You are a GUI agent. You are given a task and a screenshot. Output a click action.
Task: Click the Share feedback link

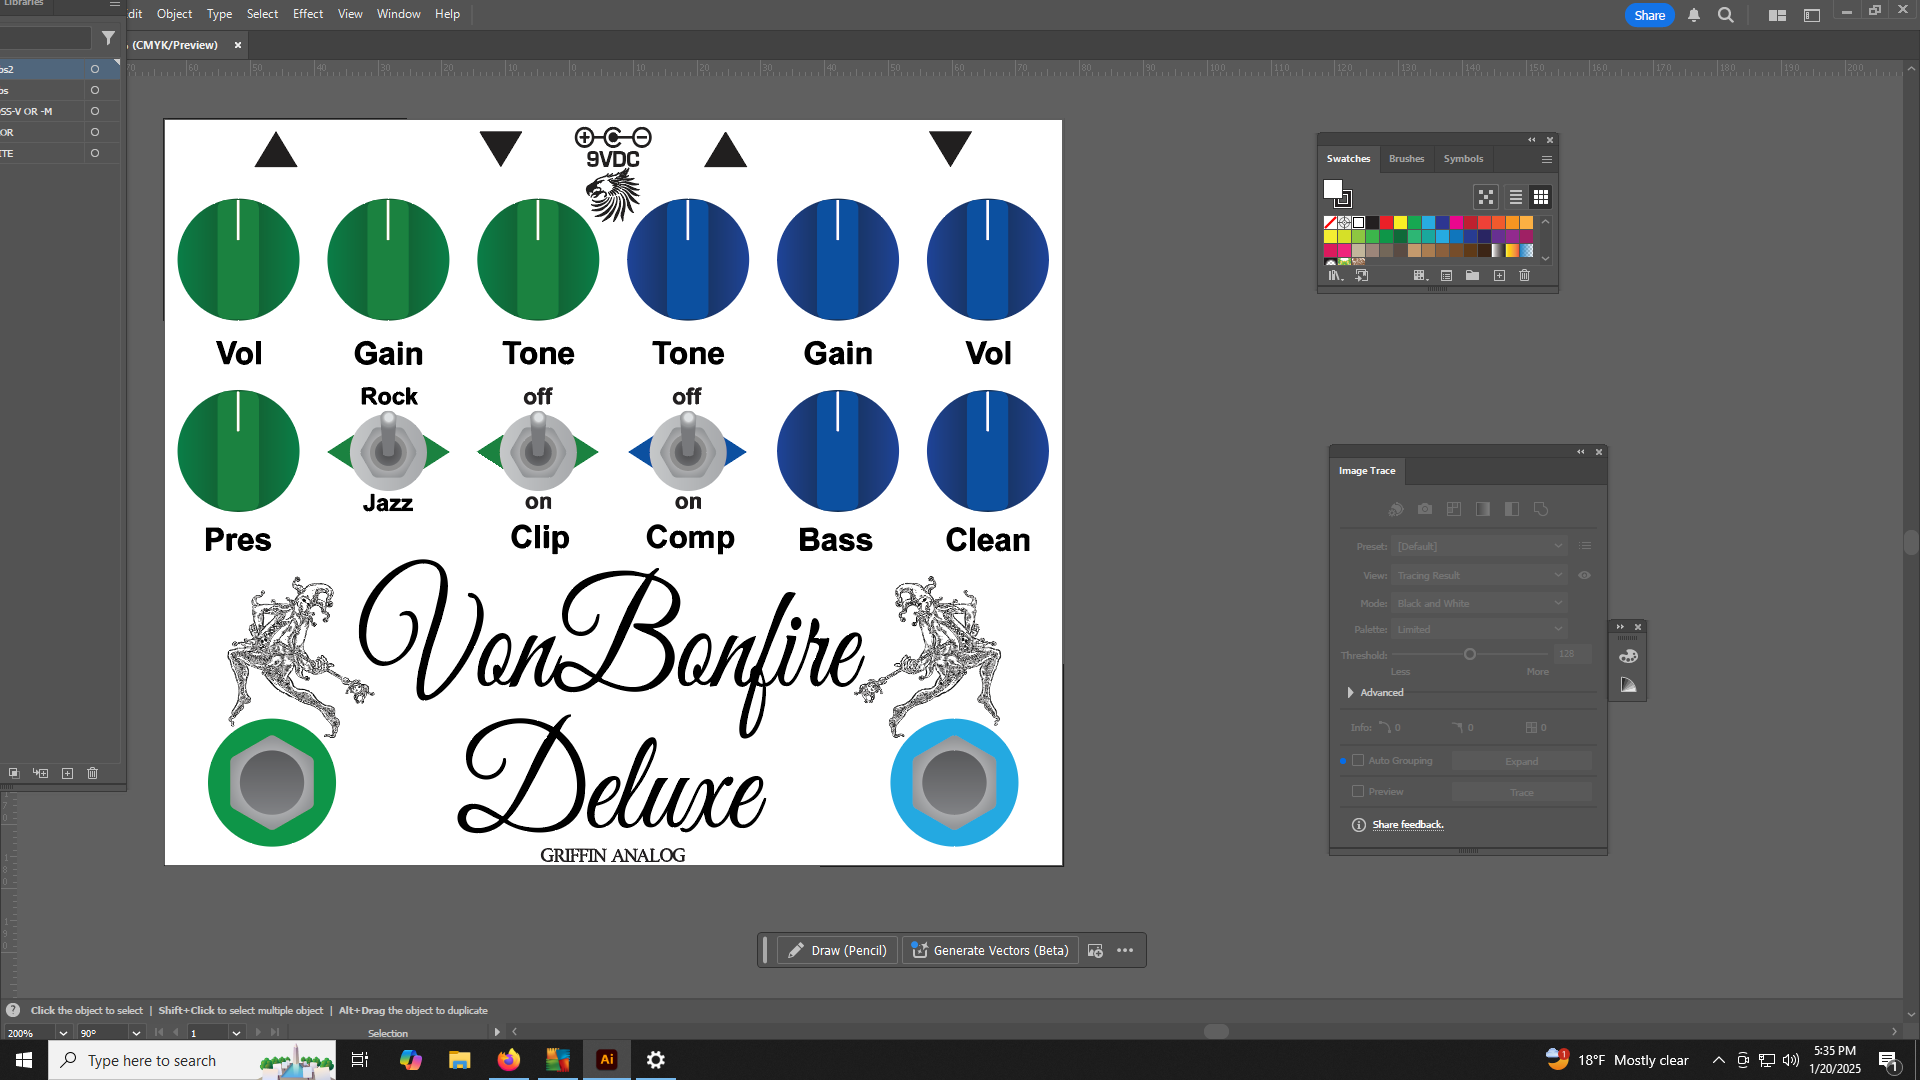point(1407,825)
